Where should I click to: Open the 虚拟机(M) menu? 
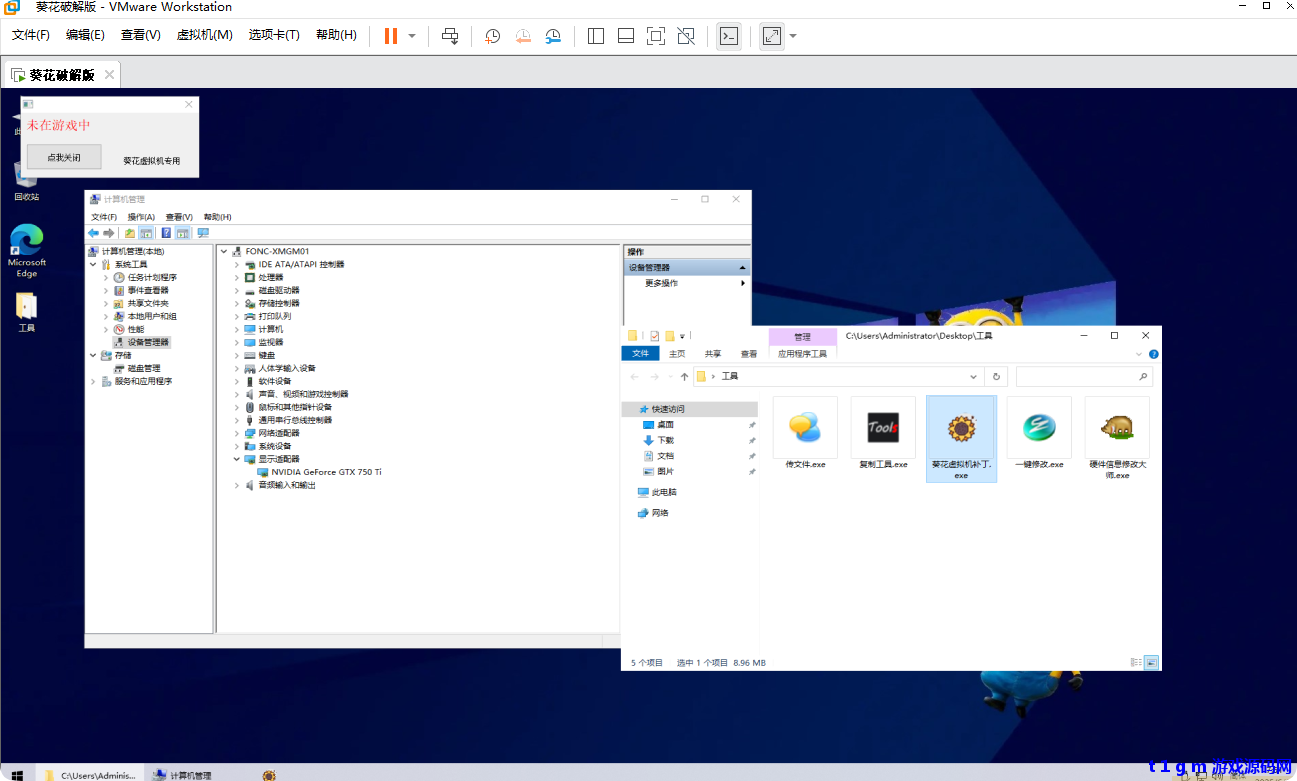coord(204,33)
